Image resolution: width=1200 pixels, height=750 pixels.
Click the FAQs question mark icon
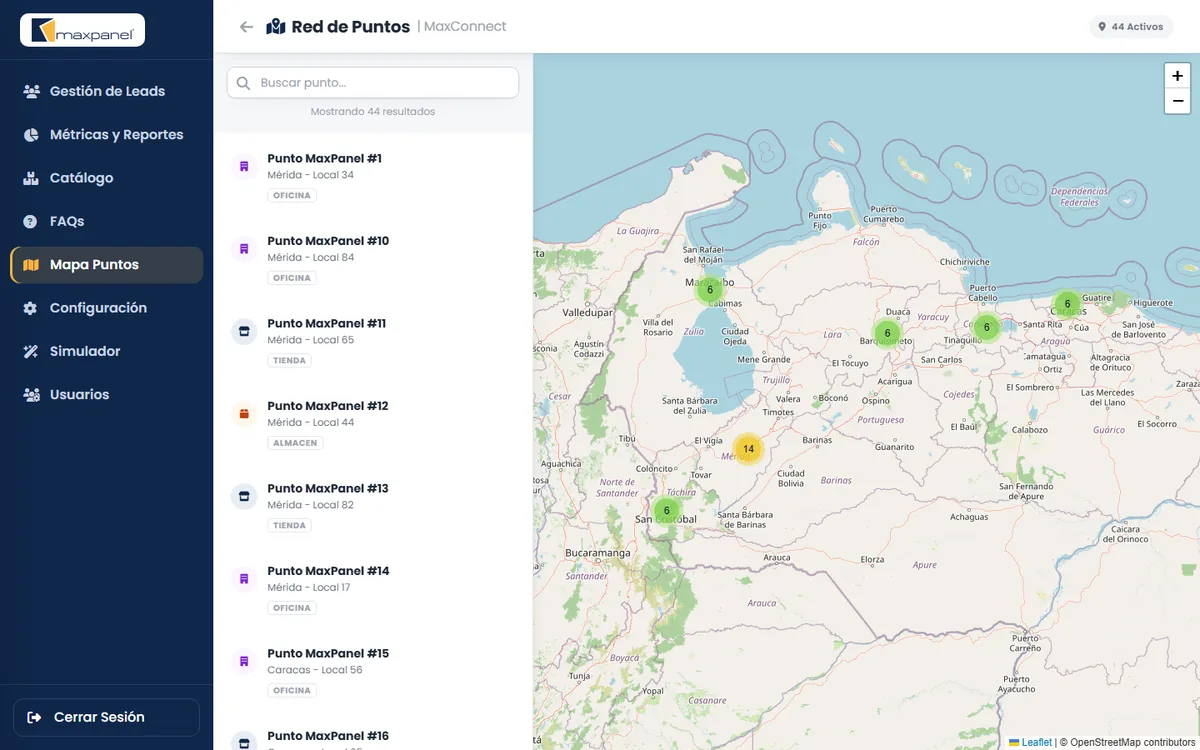tap(31, 221)
